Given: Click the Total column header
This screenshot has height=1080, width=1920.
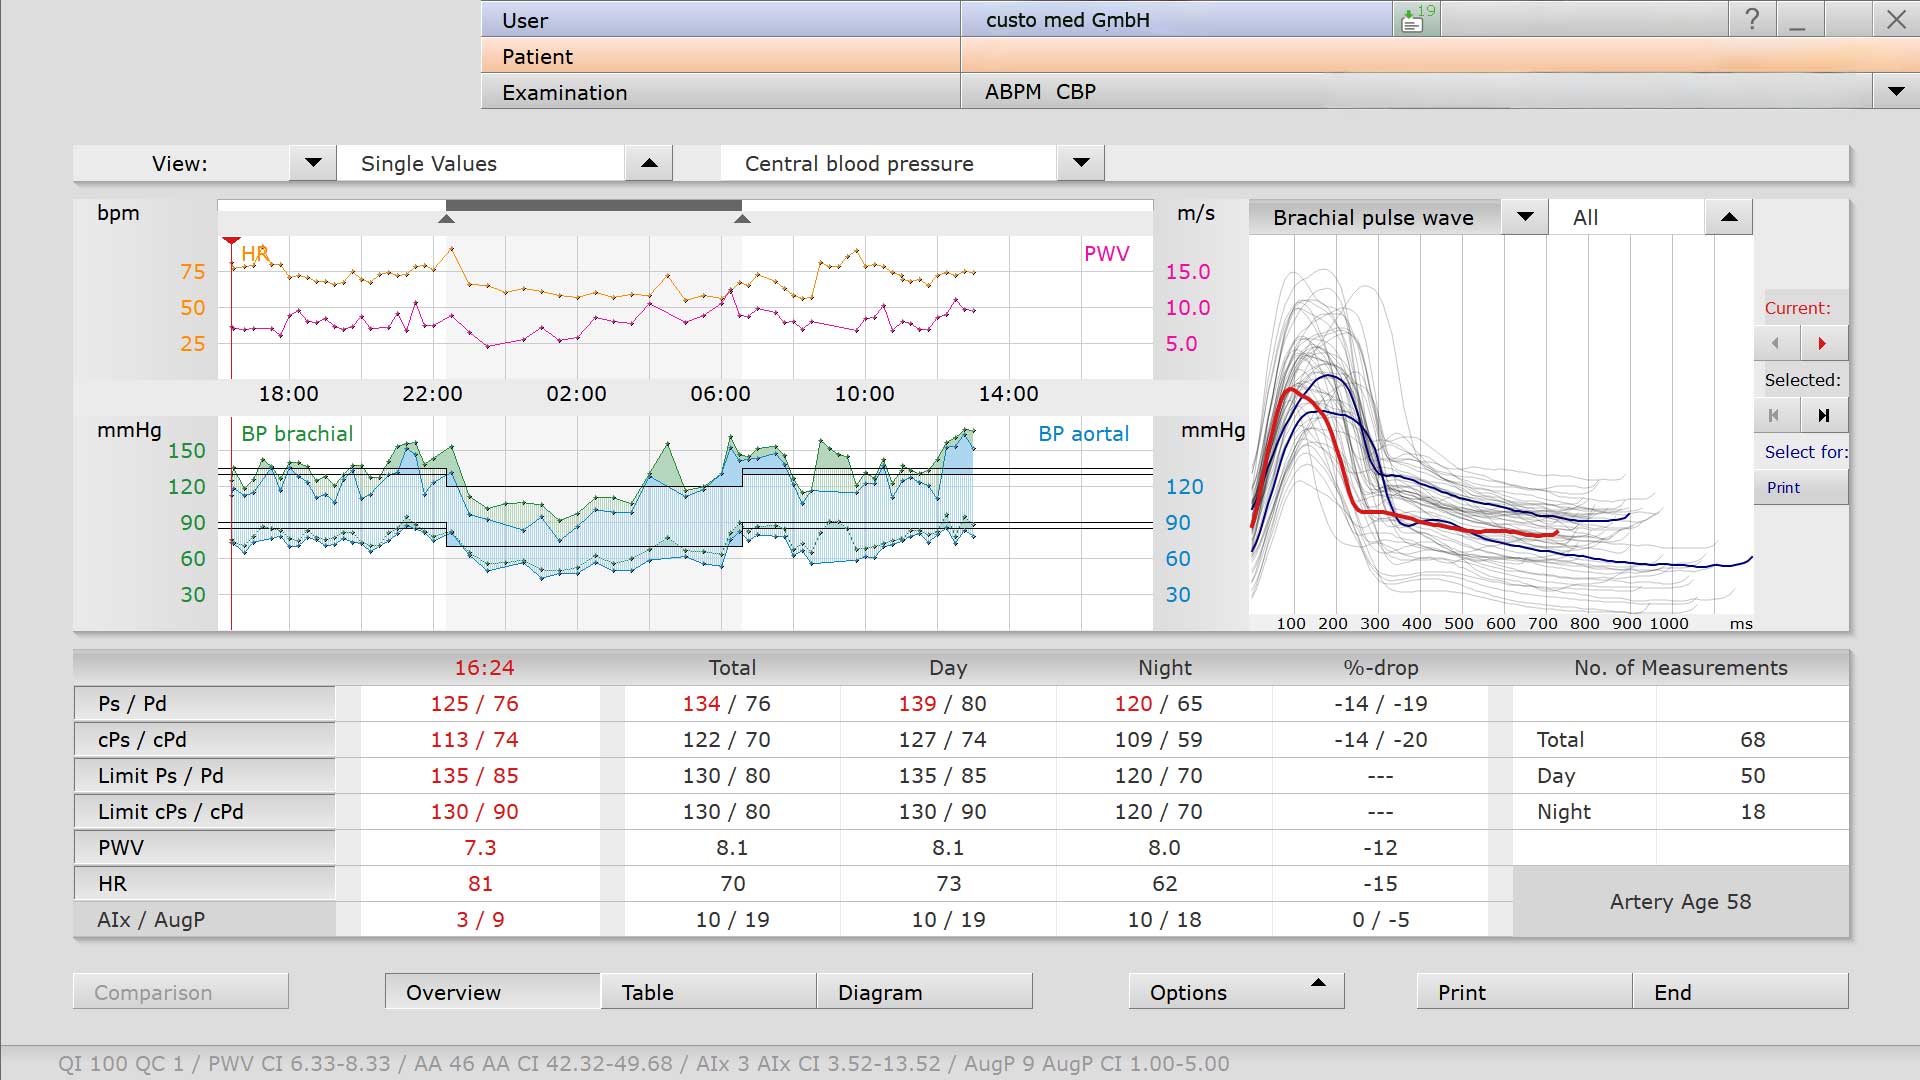Looking at the screenshot, I should click(732, 667).
